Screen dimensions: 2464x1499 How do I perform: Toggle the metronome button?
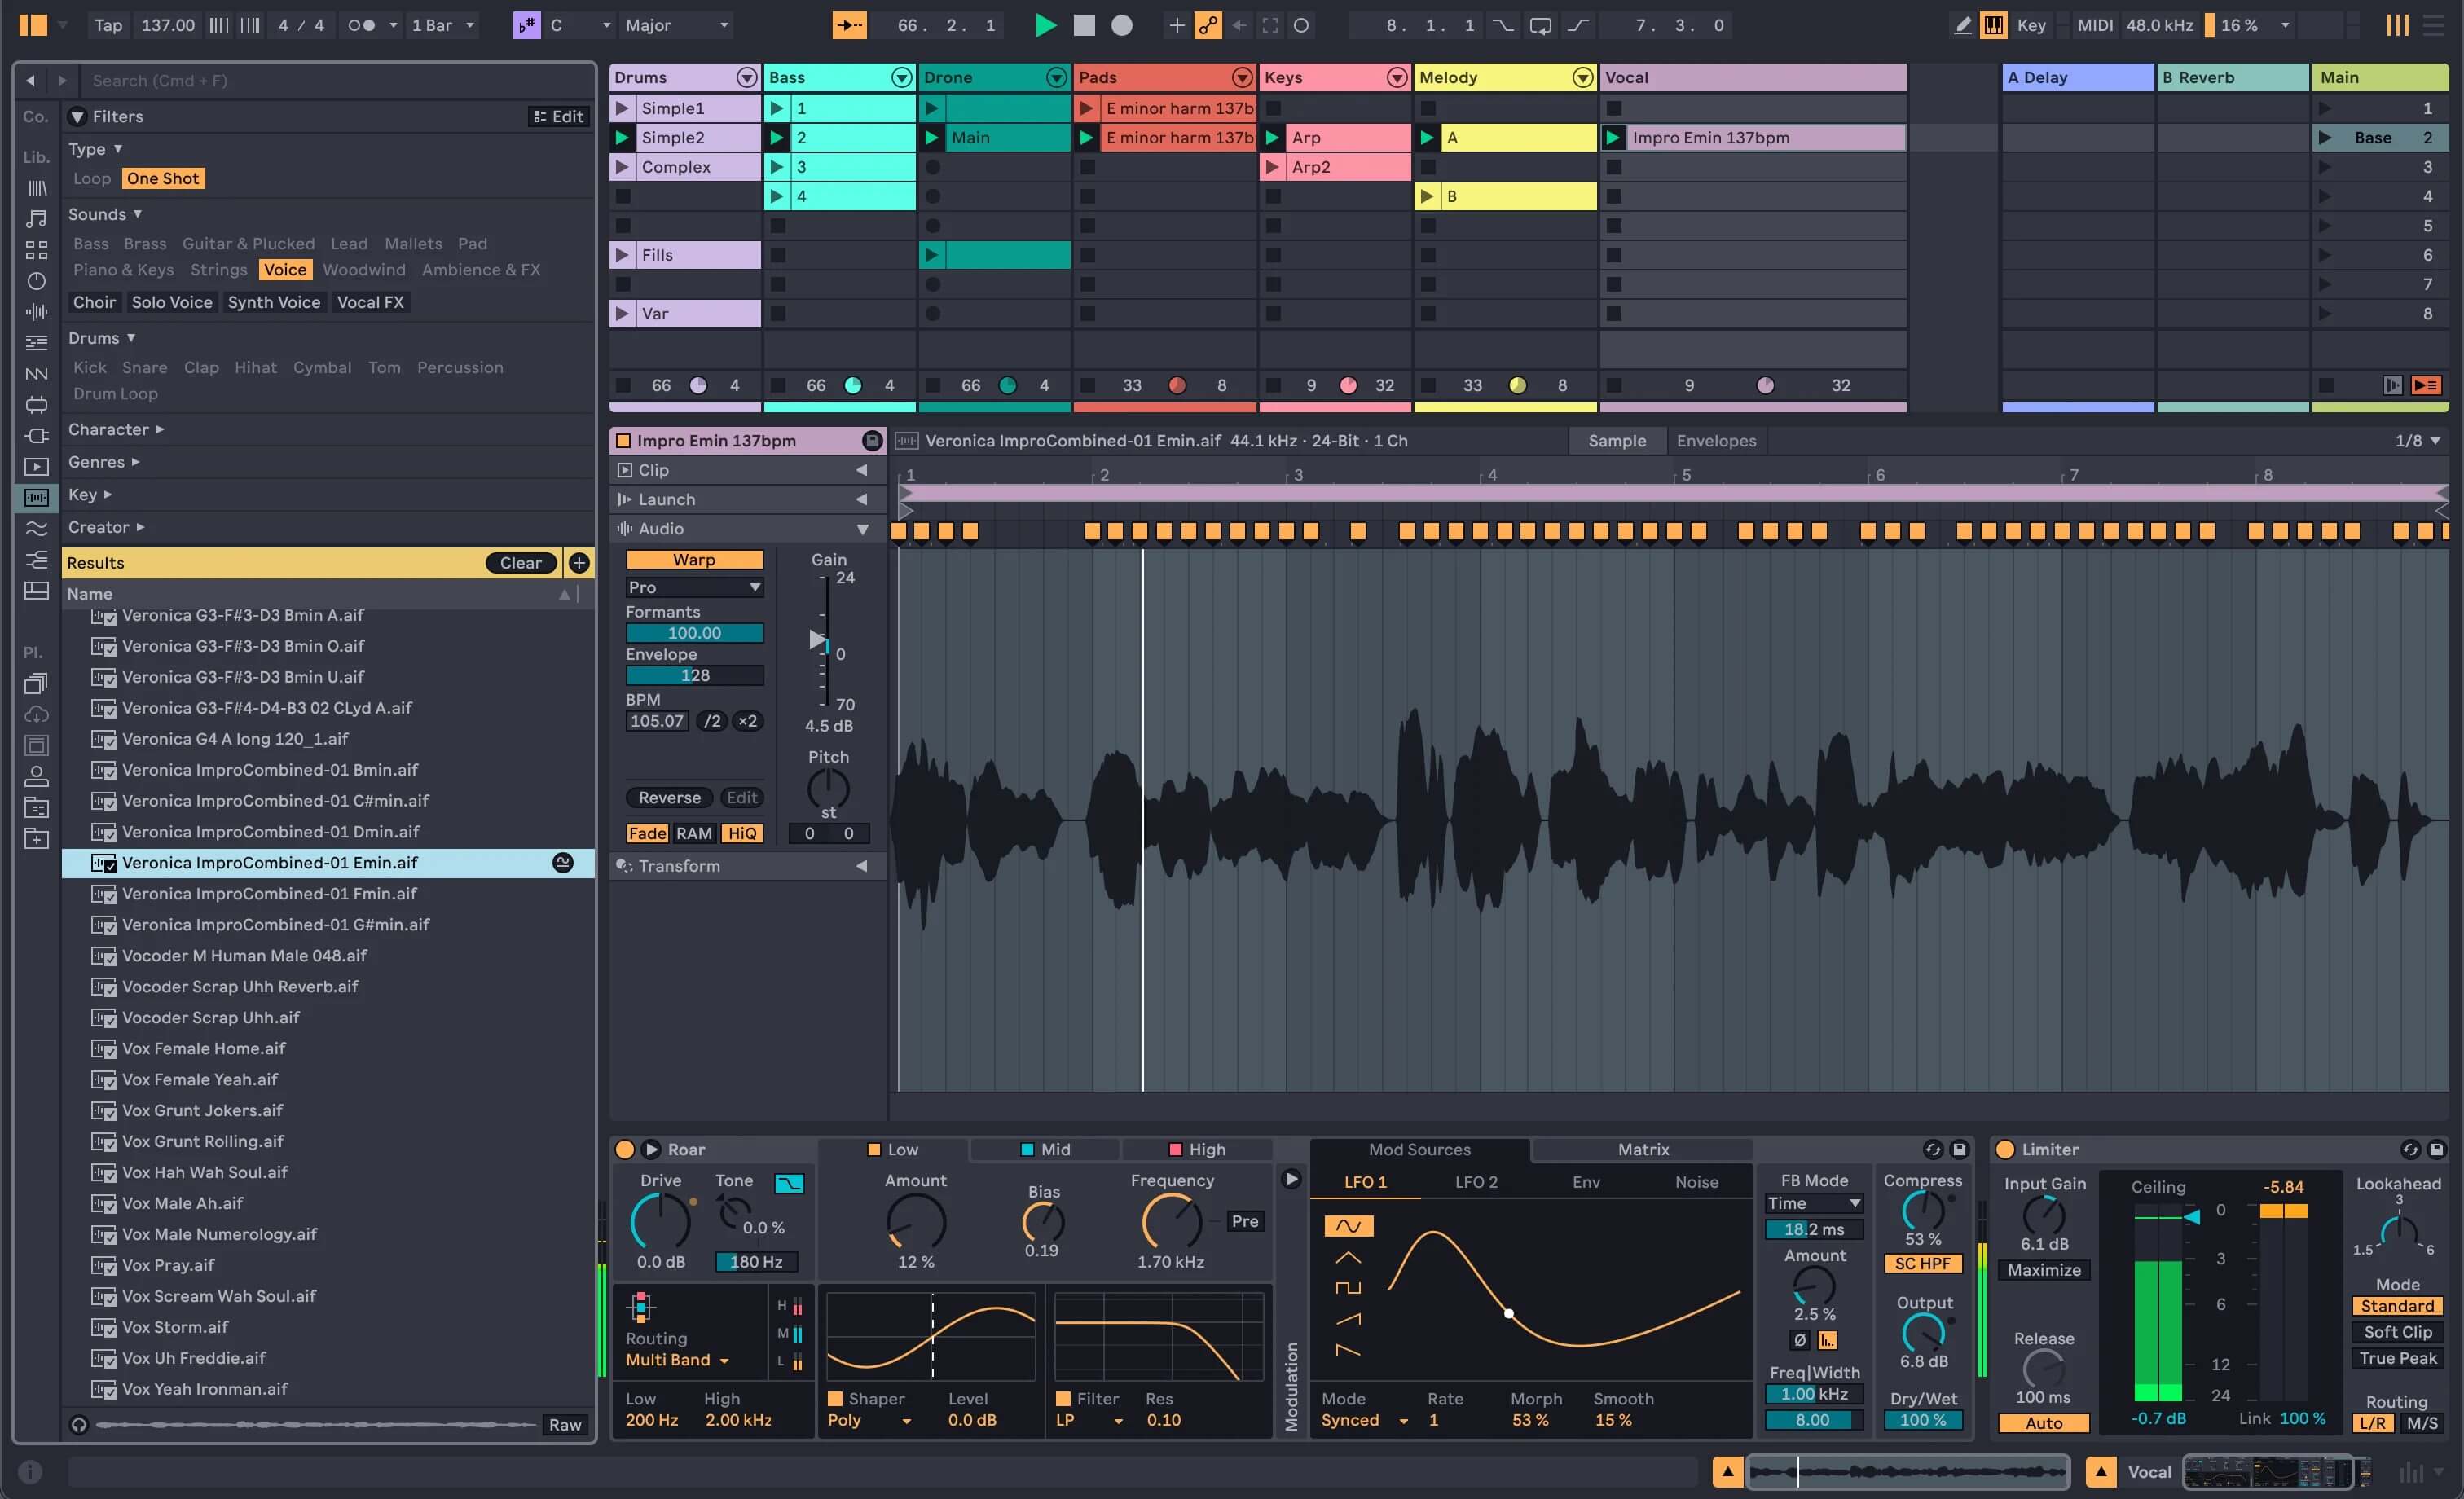pos(361,25)
